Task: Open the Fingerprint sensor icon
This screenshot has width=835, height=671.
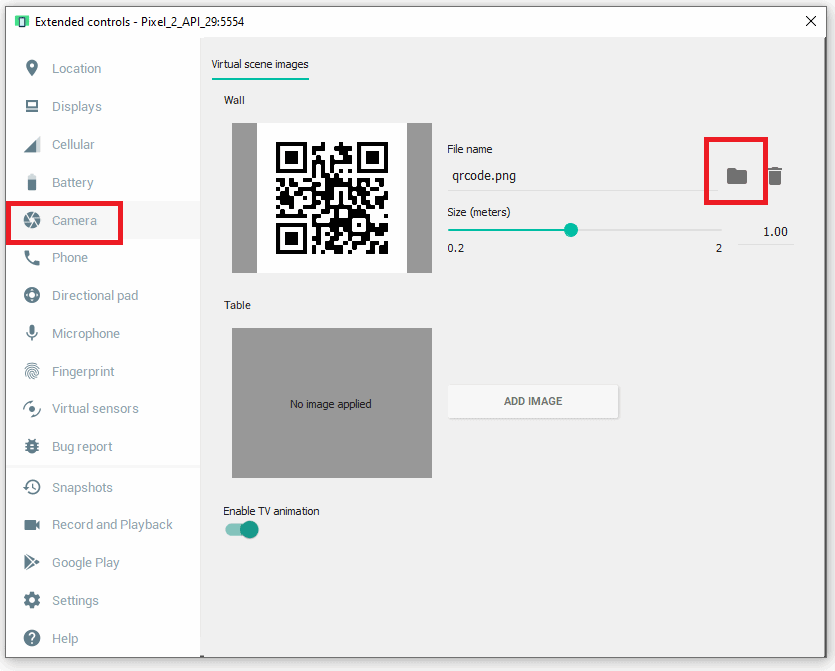Action: tap(32, 372)
